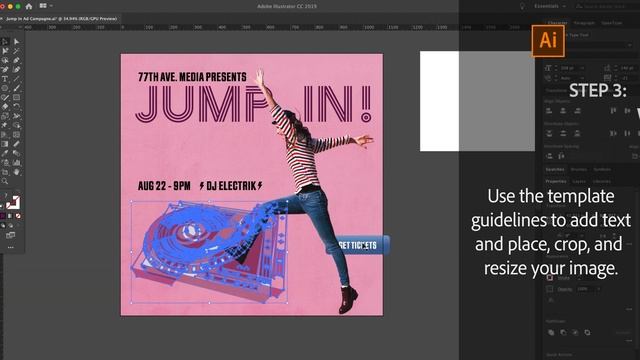The height and width of the screenshot is (360, 640).
Task: Set paint to None swatch button
Action: [x=18, y=216]
